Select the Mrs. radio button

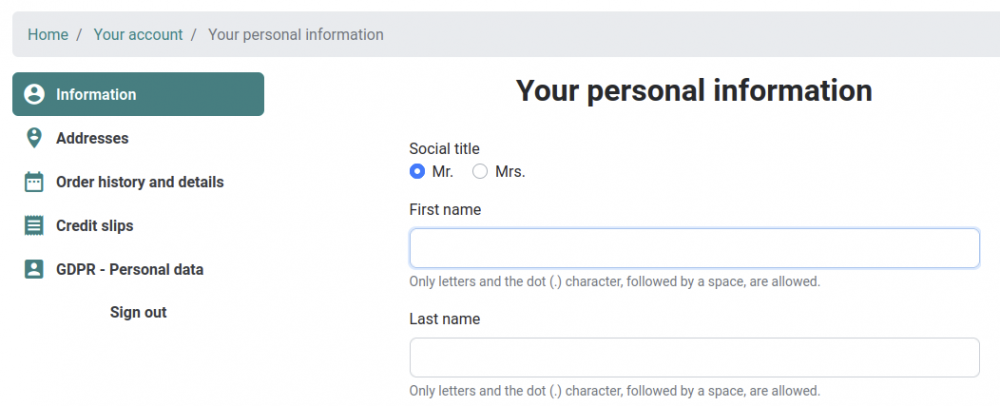point(480,172)
